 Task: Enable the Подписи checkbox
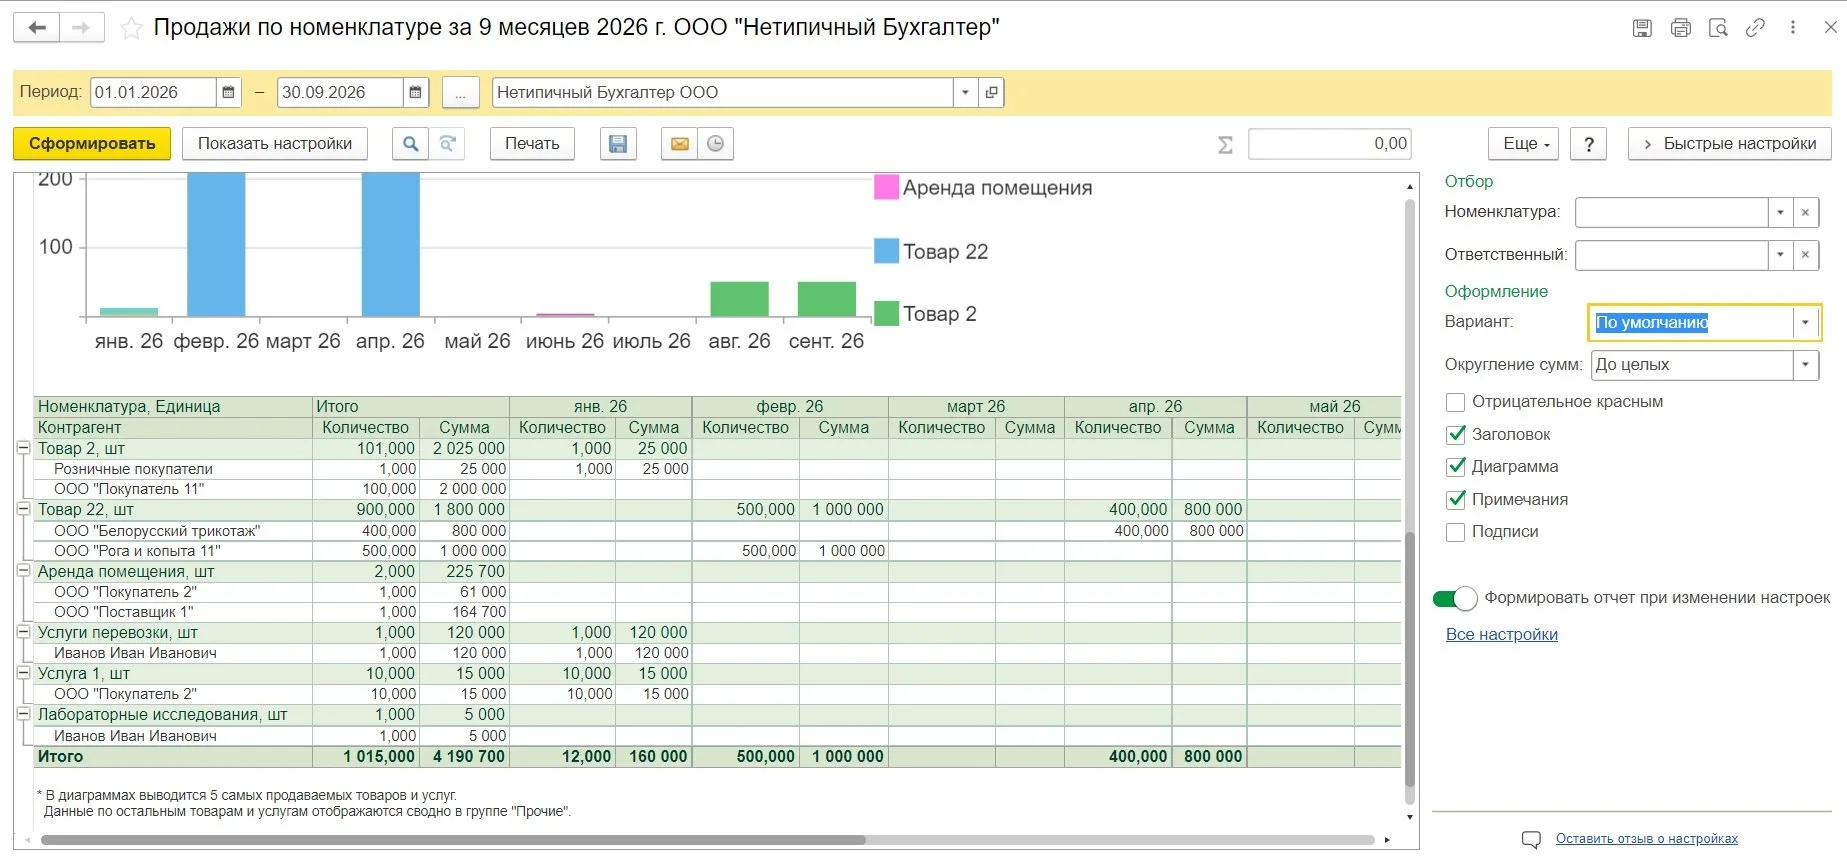(1456, 532)
